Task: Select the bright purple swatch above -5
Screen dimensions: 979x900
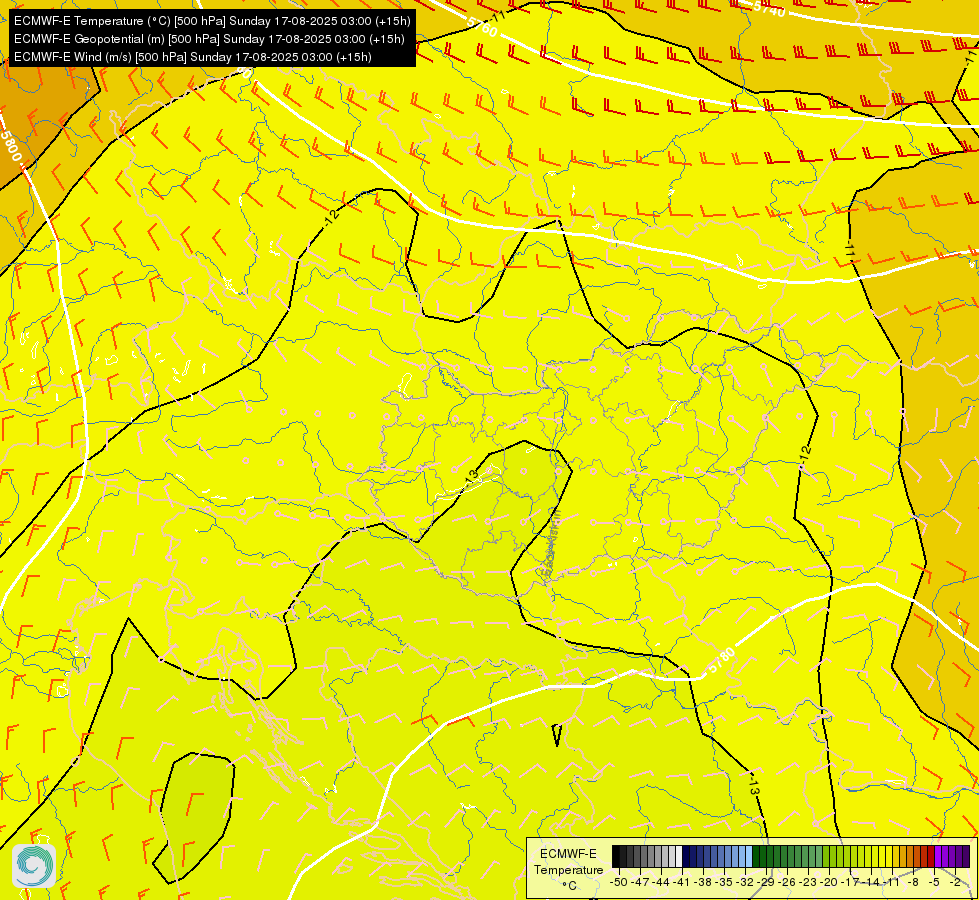Action: [x=938, y=856]
